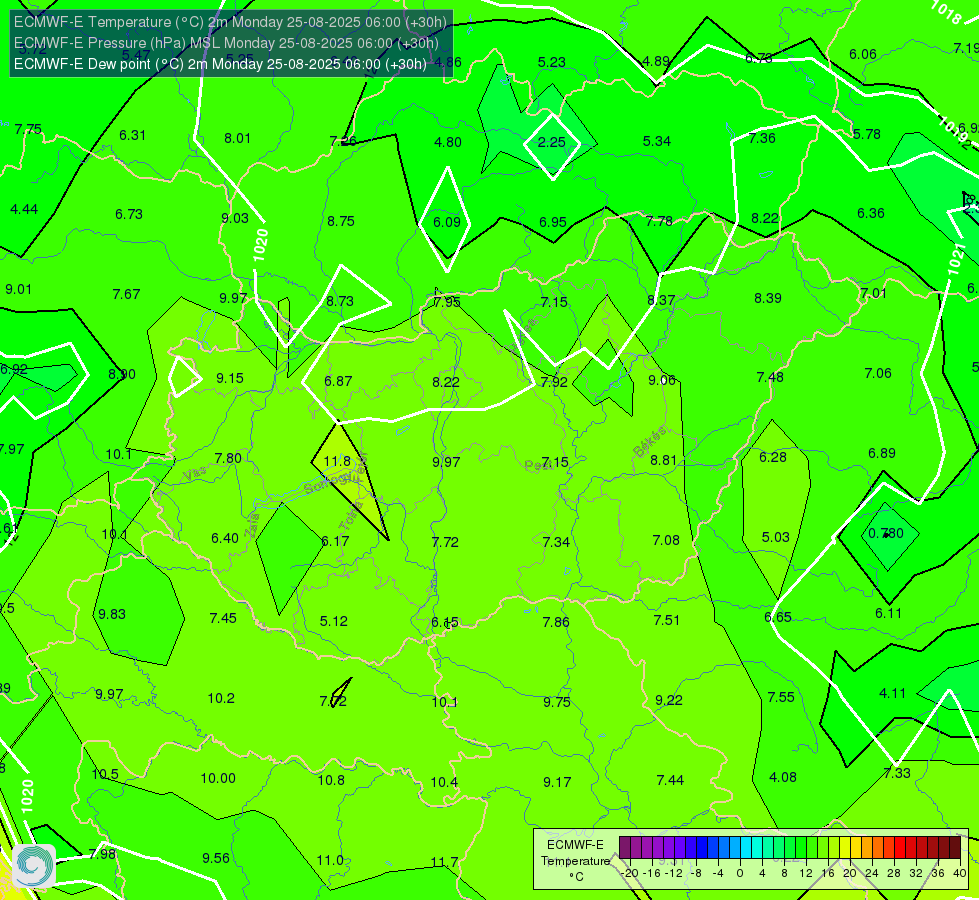Click the 9.17 value on the map
This screenshot has height=900, width=979.
pyautogui.click(x=557, y=782)
